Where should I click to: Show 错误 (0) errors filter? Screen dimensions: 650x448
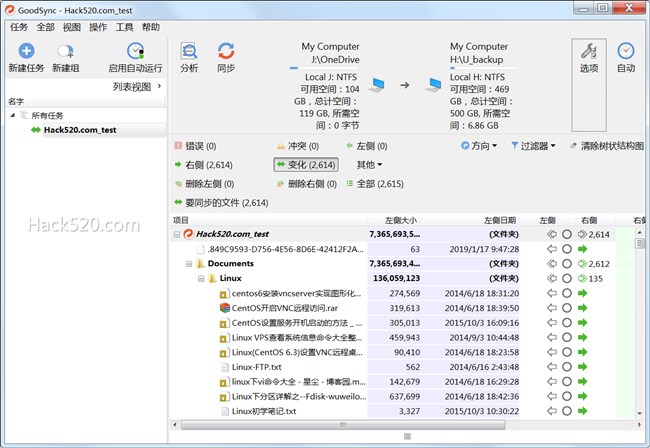click(x=195, y=146)
